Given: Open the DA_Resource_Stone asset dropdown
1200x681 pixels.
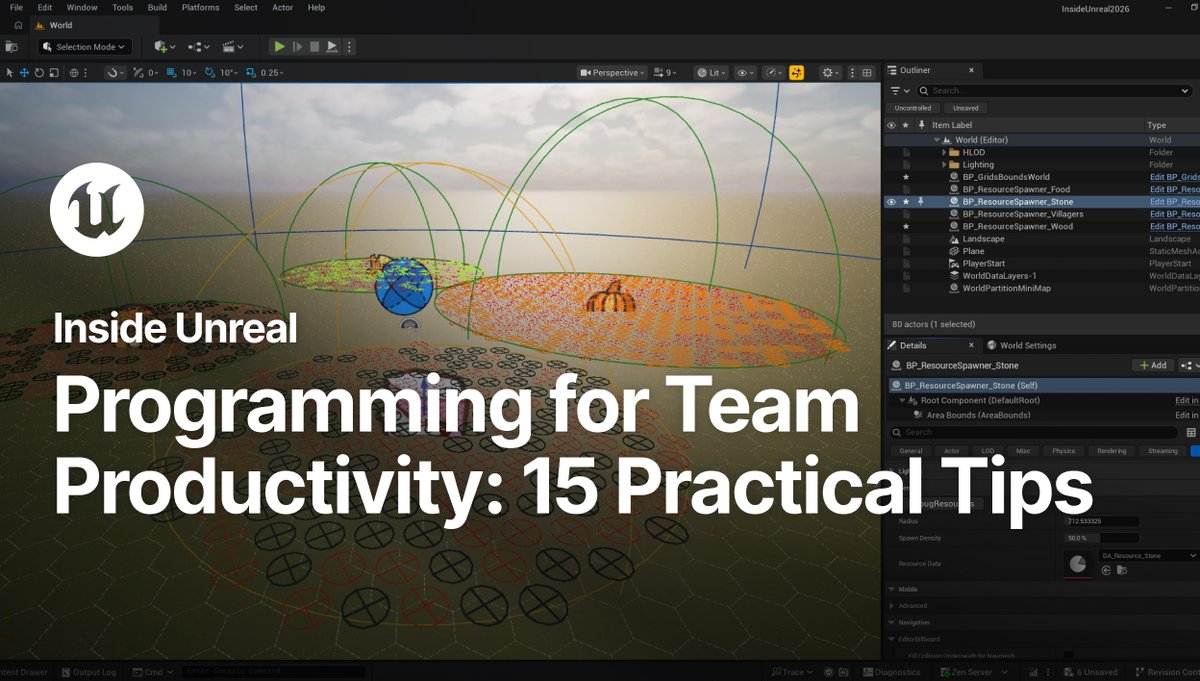Looking at the screenshot, I should click(x=1148, y=555).
